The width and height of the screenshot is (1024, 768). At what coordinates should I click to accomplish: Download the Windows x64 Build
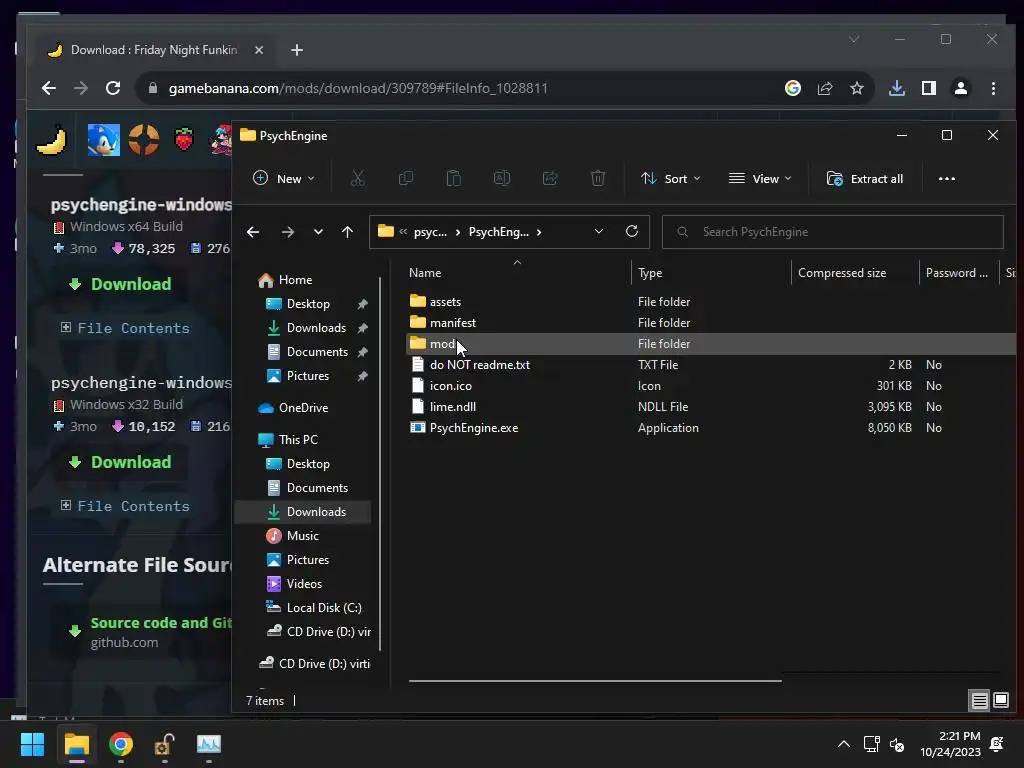[x=120, y=284]
